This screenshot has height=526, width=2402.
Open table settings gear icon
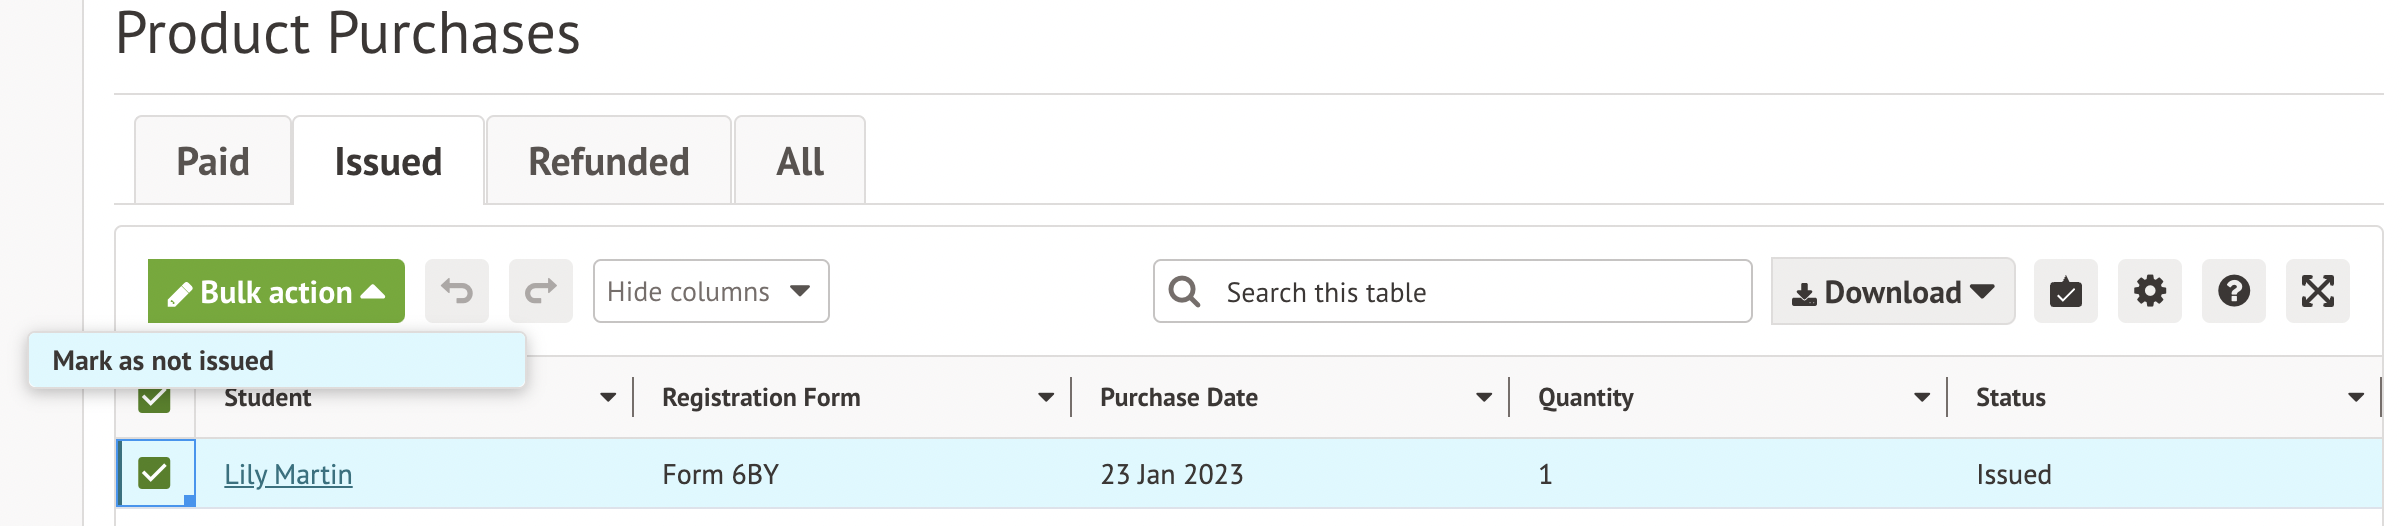coord(2149,291)
